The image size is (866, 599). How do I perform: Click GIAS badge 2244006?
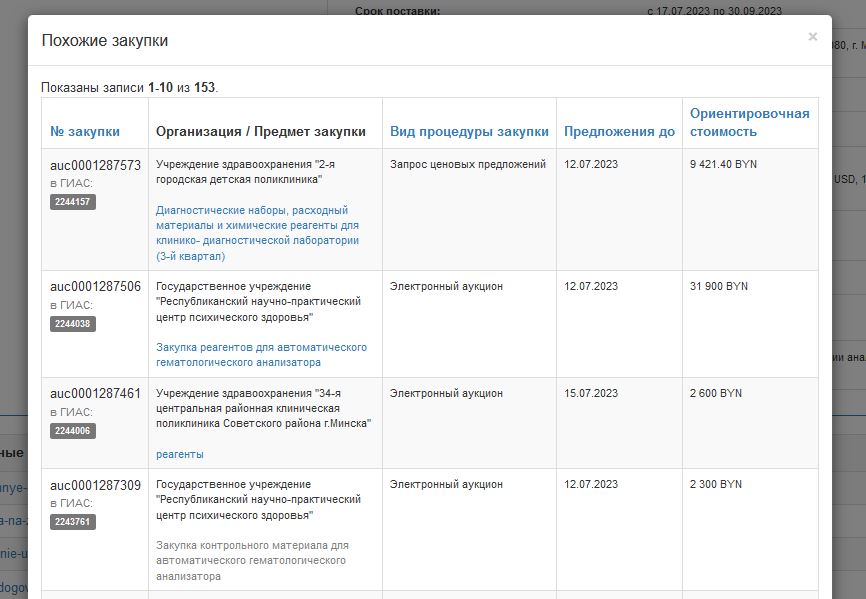point(72,431)
